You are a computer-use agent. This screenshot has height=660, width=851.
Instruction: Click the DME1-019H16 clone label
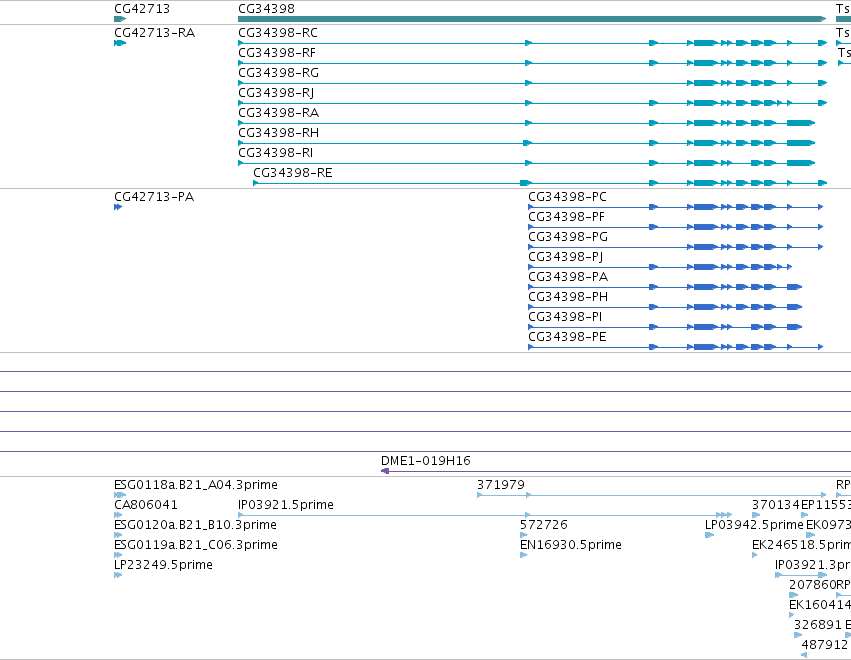(426, 461)
